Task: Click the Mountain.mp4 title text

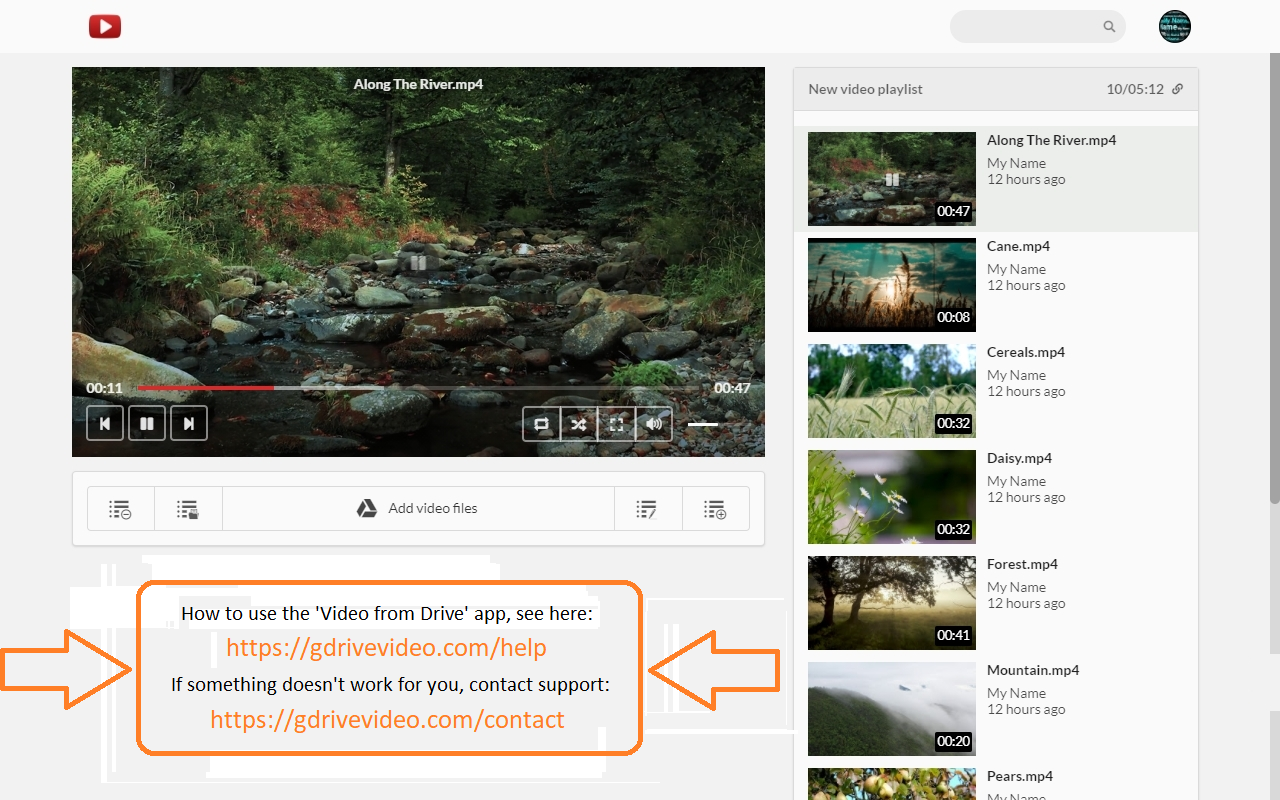Action: 1033,670
